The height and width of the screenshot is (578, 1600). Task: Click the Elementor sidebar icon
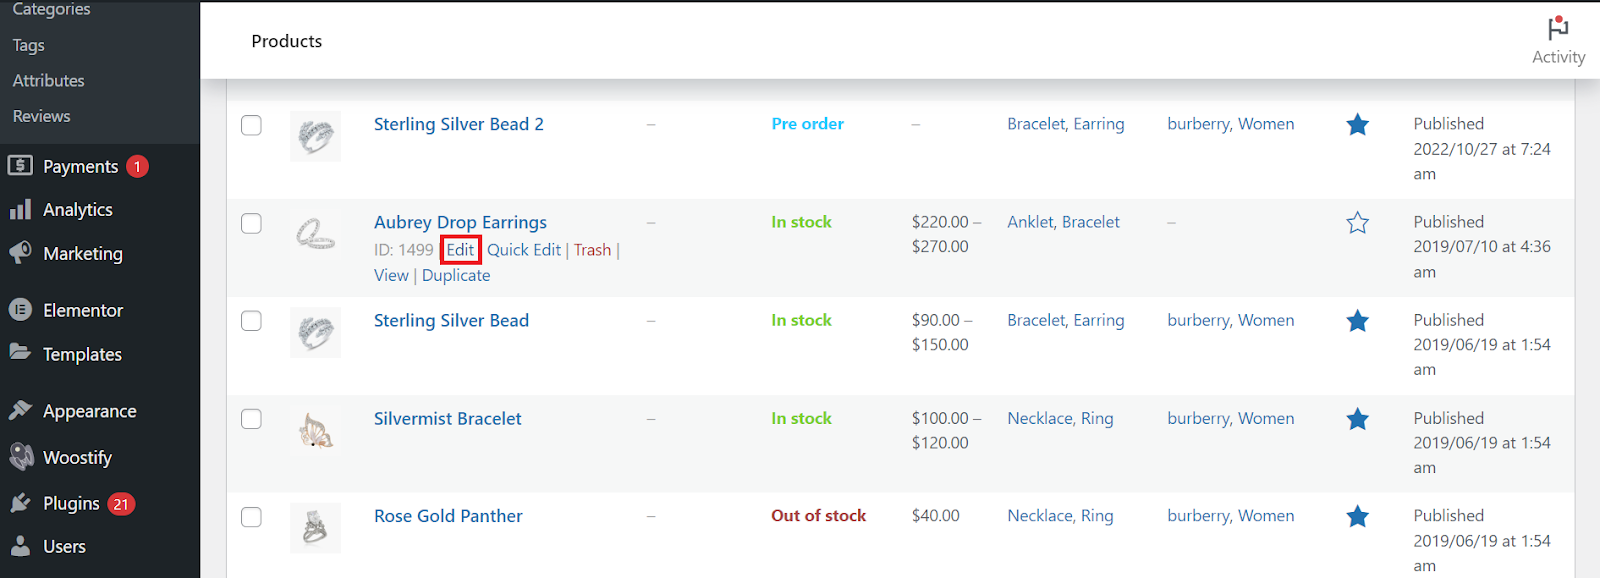point(21,310)
